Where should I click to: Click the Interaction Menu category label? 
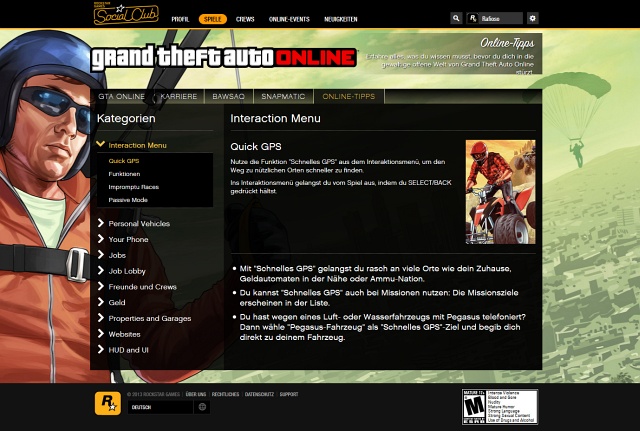(x=137, y=145)
